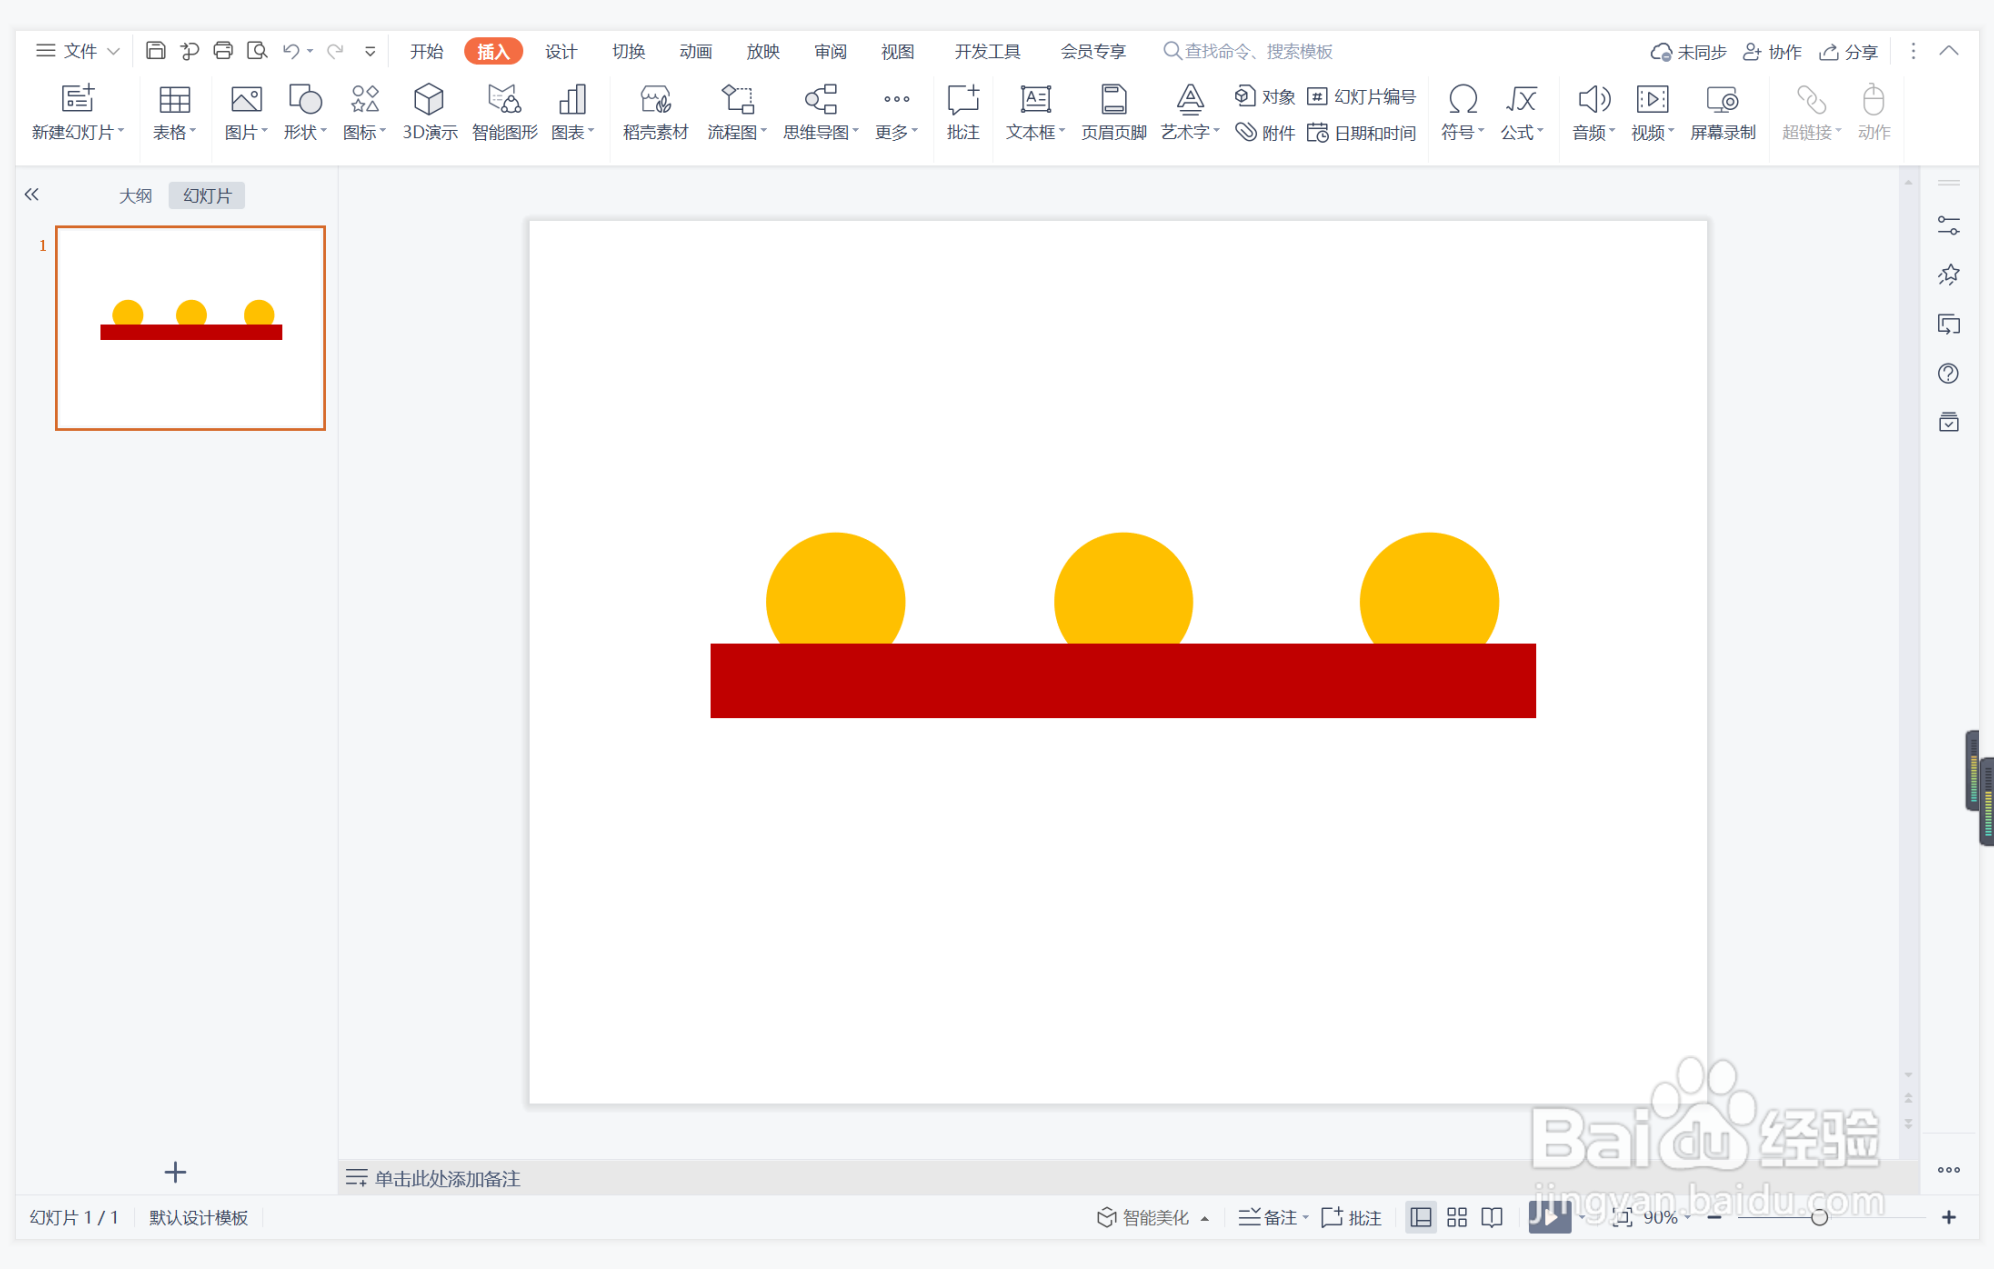The width and height of the screenshot is (1994, 1269).
Task: Switch to the 设计 ribbon tab
Action: point(560,51)
